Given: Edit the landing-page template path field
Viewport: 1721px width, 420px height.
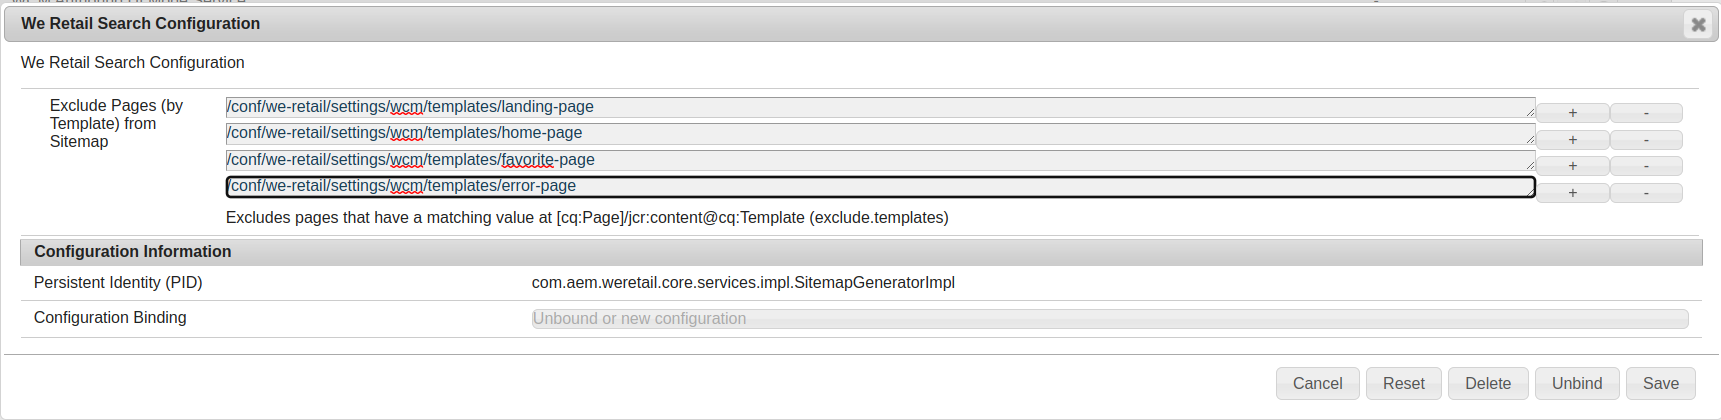Looking at the screenshot, I should 880,107.
